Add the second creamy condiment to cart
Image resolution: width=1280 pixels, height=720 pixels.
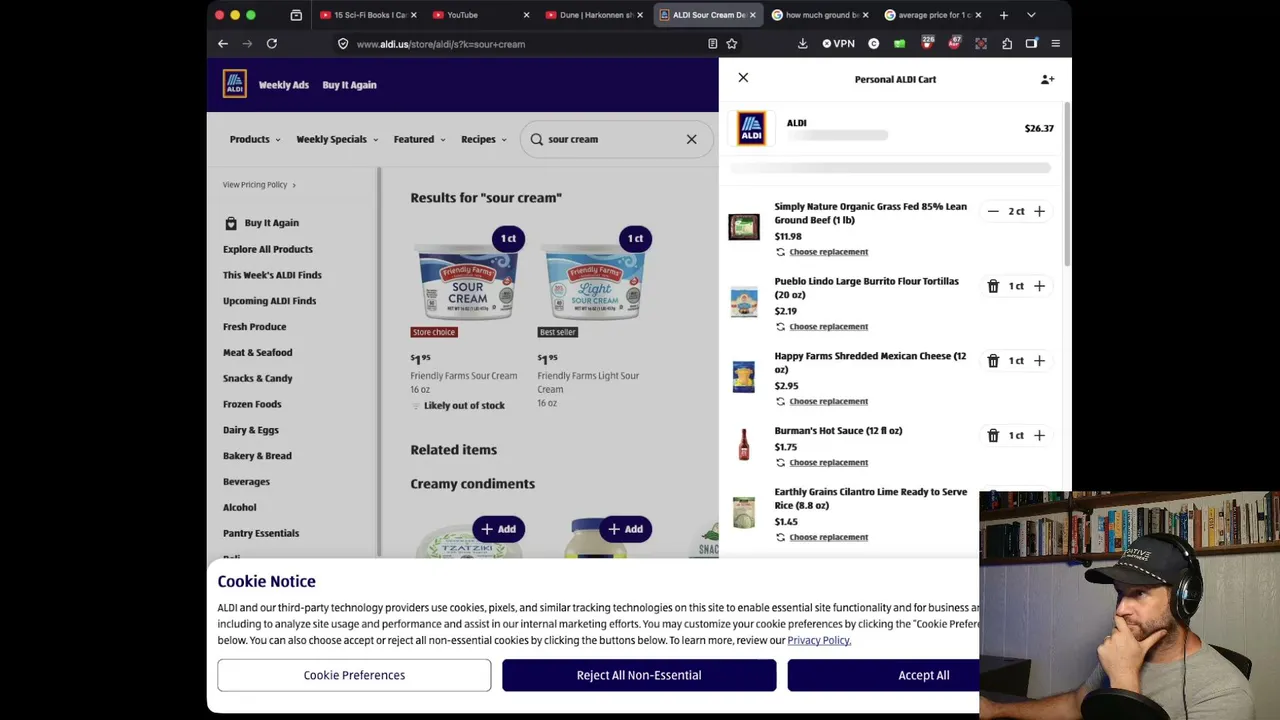(x=625, y=529)
